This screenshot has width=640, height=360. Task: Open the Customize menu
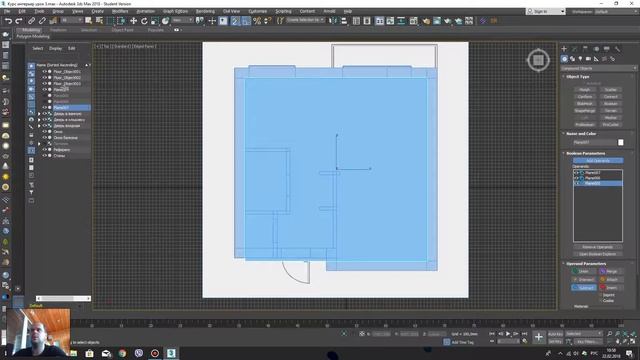point(258,11)
